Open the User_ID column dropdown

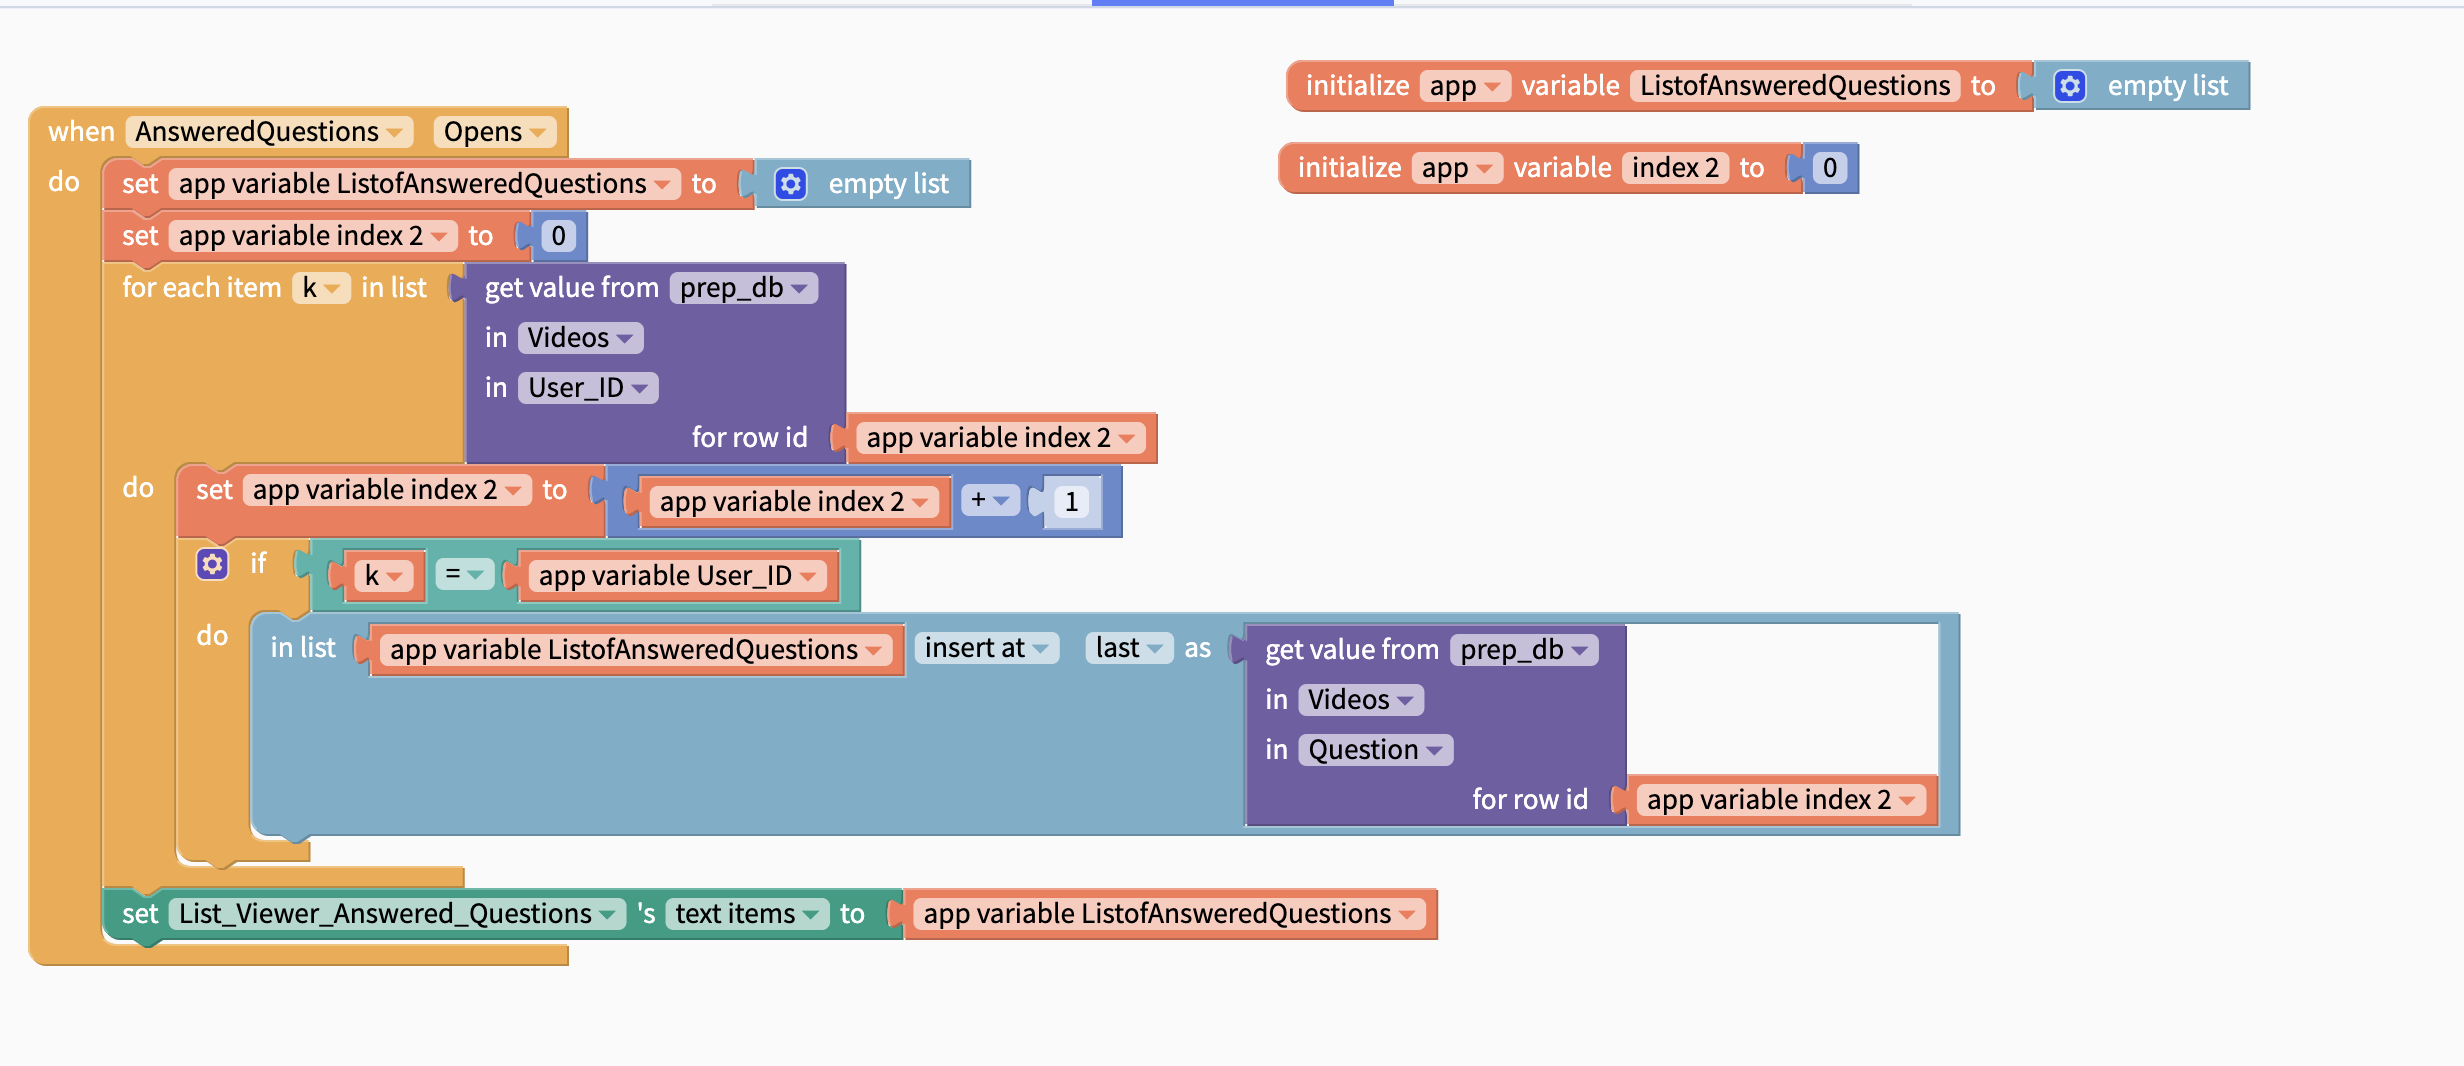588,388
